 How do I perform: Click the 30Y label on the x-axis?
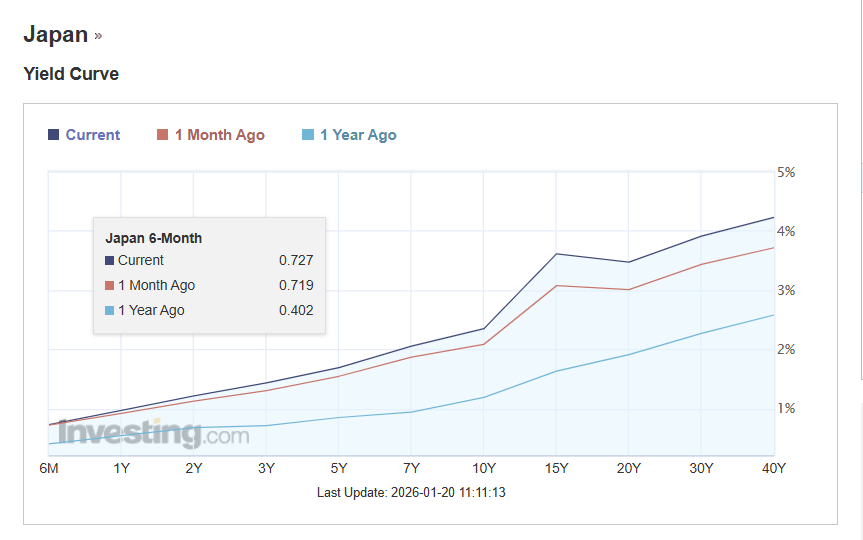tap(701, 468)
